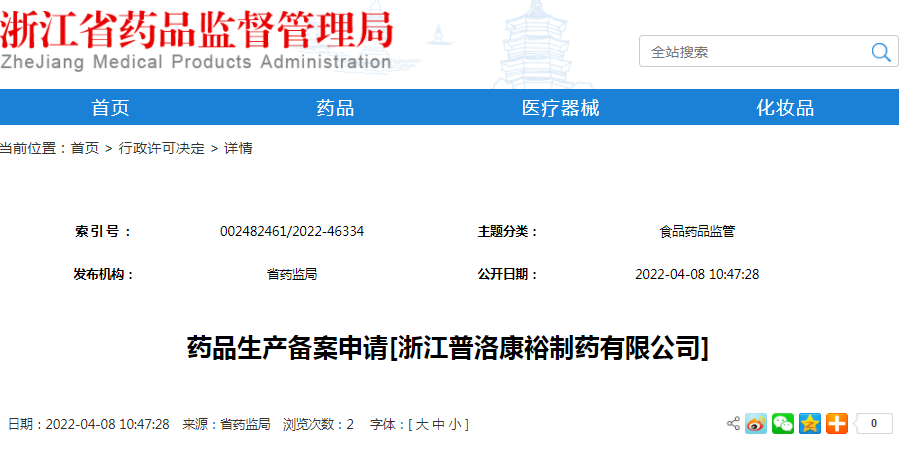
Task: Click ZheJiang Medical Products Administration subtitle
Action: click(x=196, y=61)
